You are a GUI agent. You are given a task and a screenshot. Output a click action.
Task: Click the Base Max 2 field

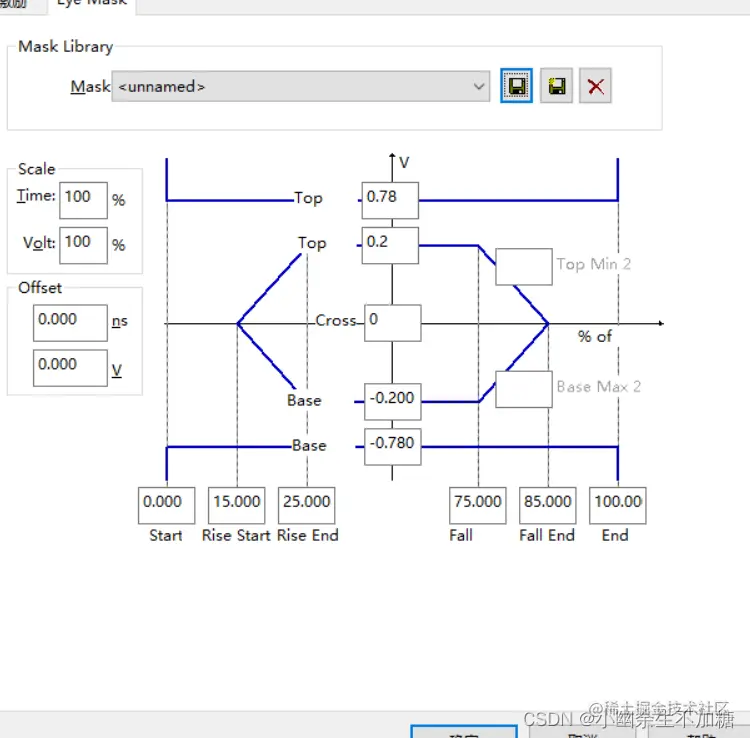[x=524, y=389]
